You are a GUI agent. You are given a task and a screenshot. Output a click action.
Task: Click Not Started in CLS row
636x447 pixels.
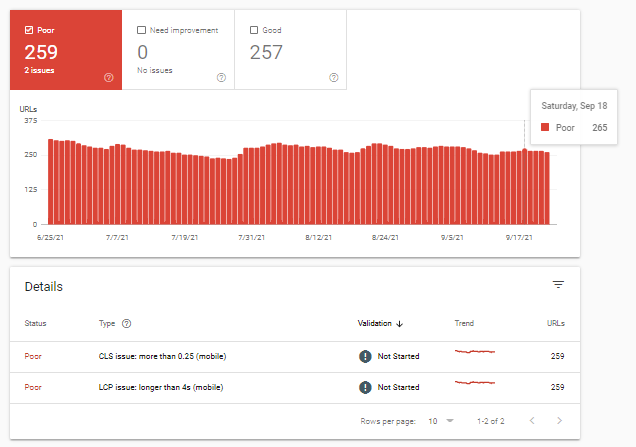398,356
